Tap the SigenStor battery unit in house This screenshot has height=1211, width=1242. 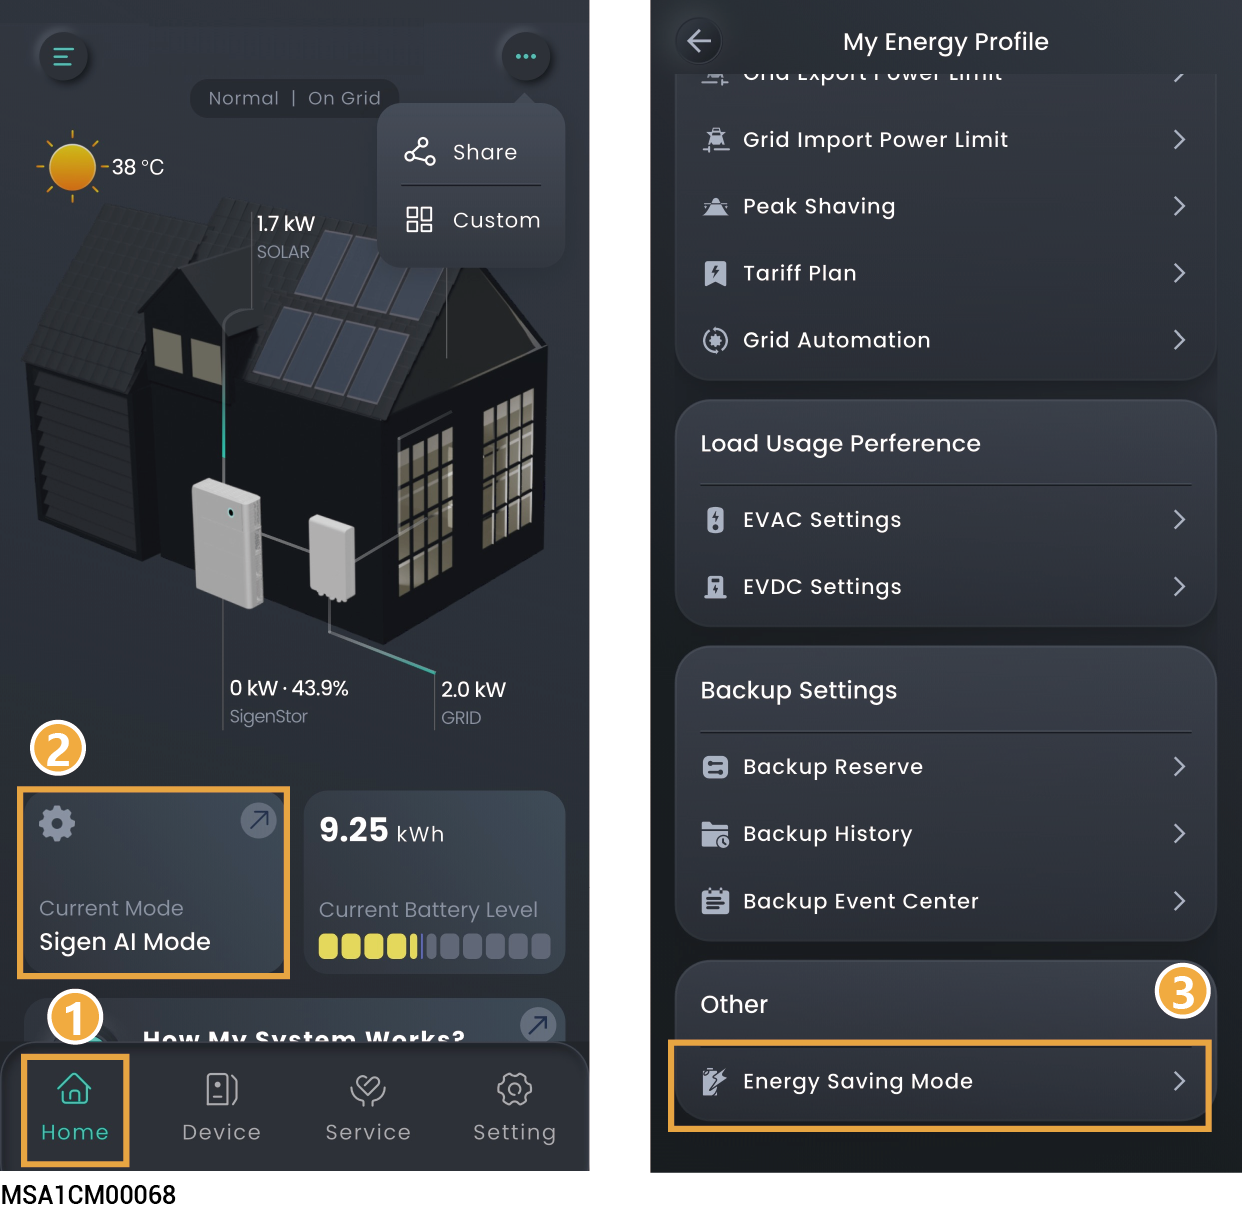(228, 543)
